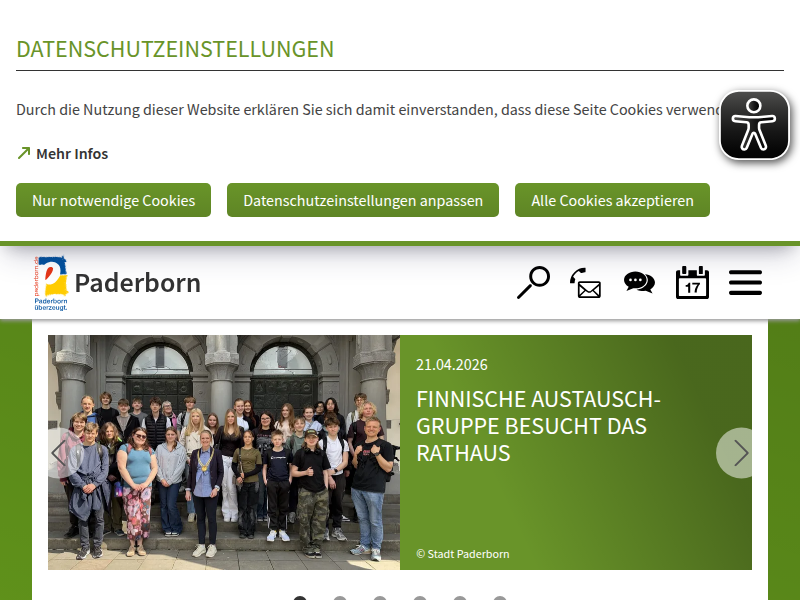Select the third carousel indicator dot
The image size is (800, 600).
point(380,598)
